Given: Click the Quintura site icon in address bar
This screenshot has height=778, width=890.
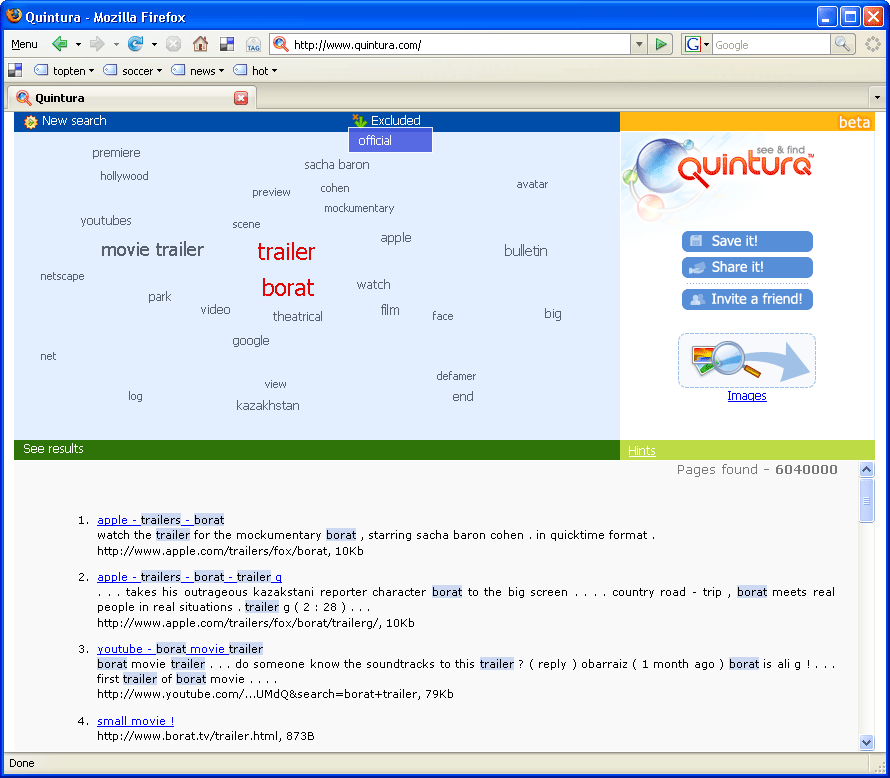Looking at the screenshot, I should pyautogui.click(x=281, y=44).
